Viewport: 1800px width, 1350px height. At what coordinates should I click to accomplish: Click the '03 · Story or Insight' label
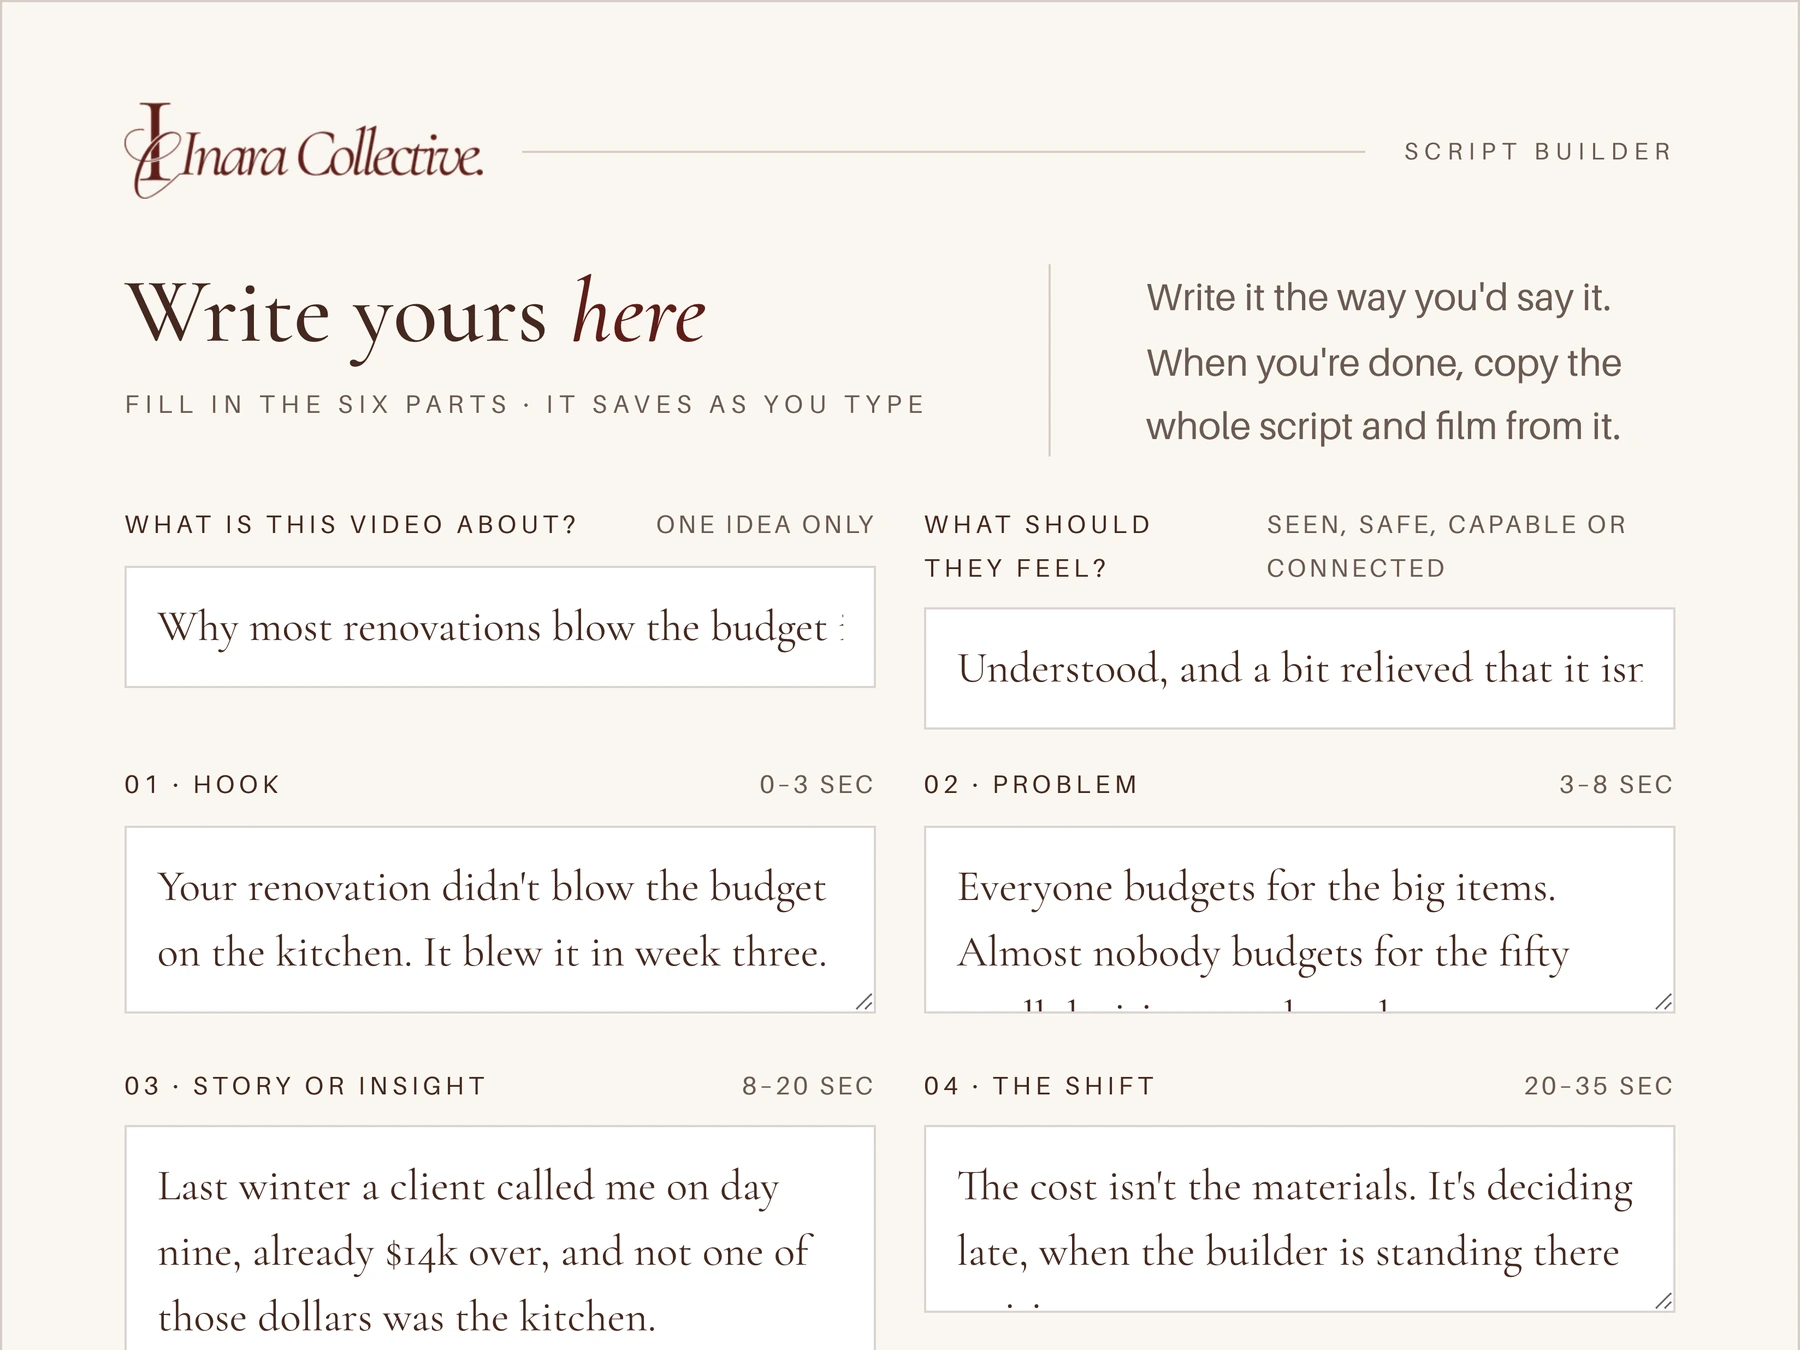[x=305, y=1086]
